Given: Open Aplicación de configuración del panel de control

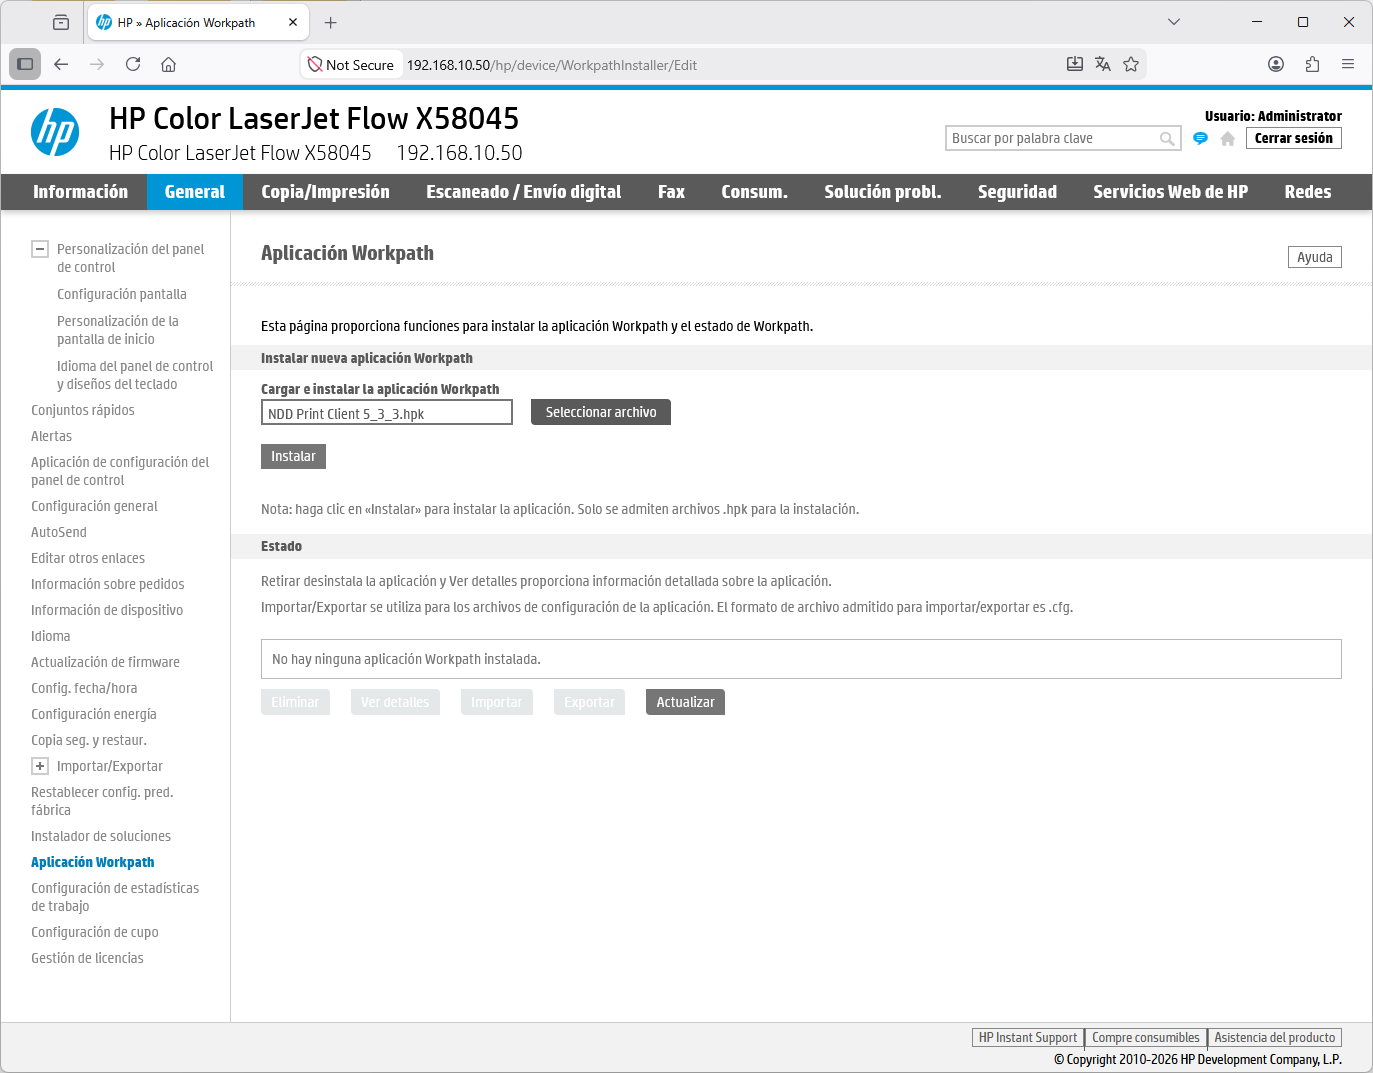Looking at the screenshot, I should (120, 471).
